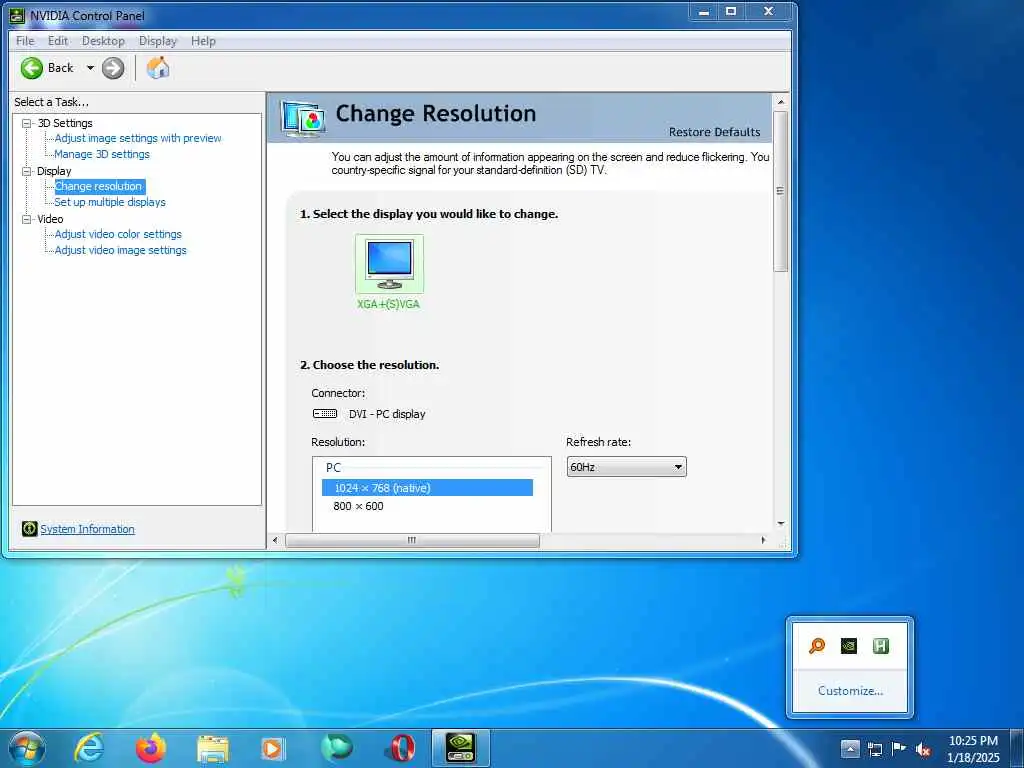Viewport: 1024px width, 768px height.
Task: Select 800 × 600 resolution
Action: pyautogui.click(x=359, y=506)
